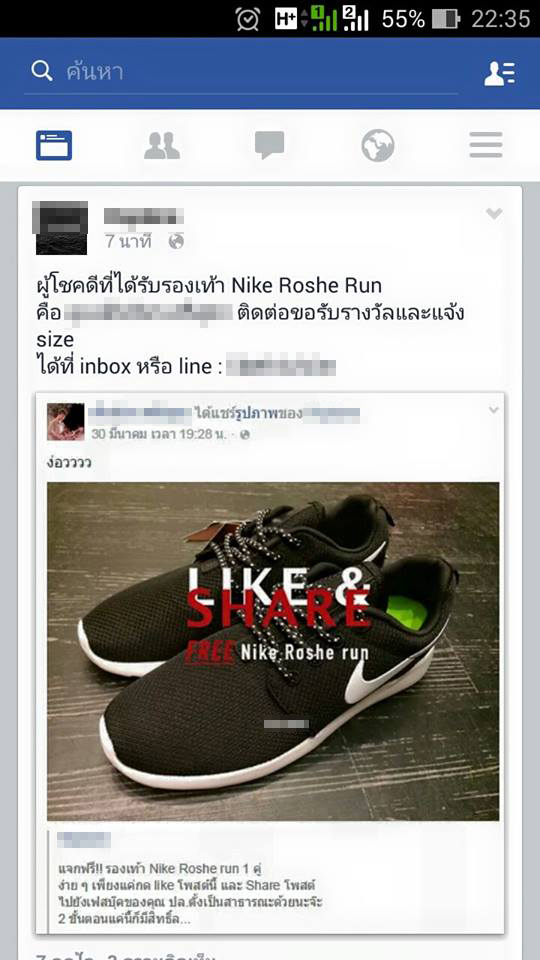Viewport: 540px width, 960px height.
Task: Expand the shared post options chevron
Action: click(x=493, y=410)
